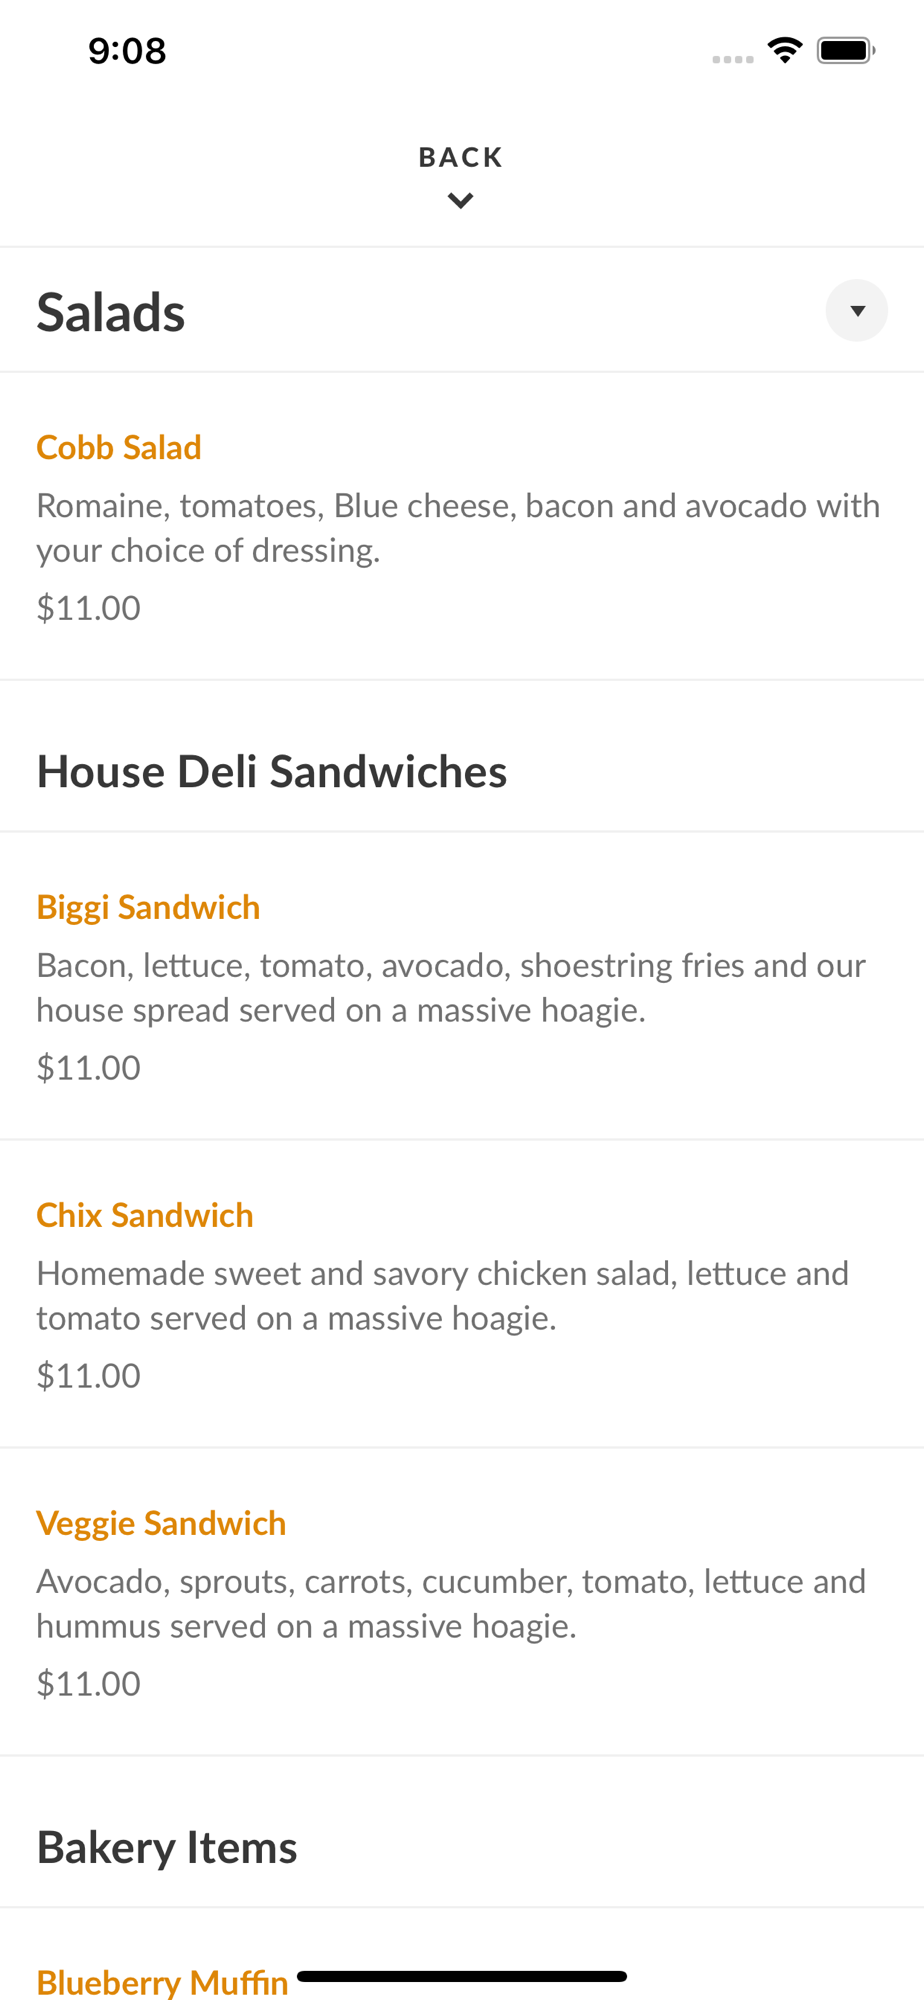Tap the down chevron under BACK
924x2000 pixels.
coord(460,201)
